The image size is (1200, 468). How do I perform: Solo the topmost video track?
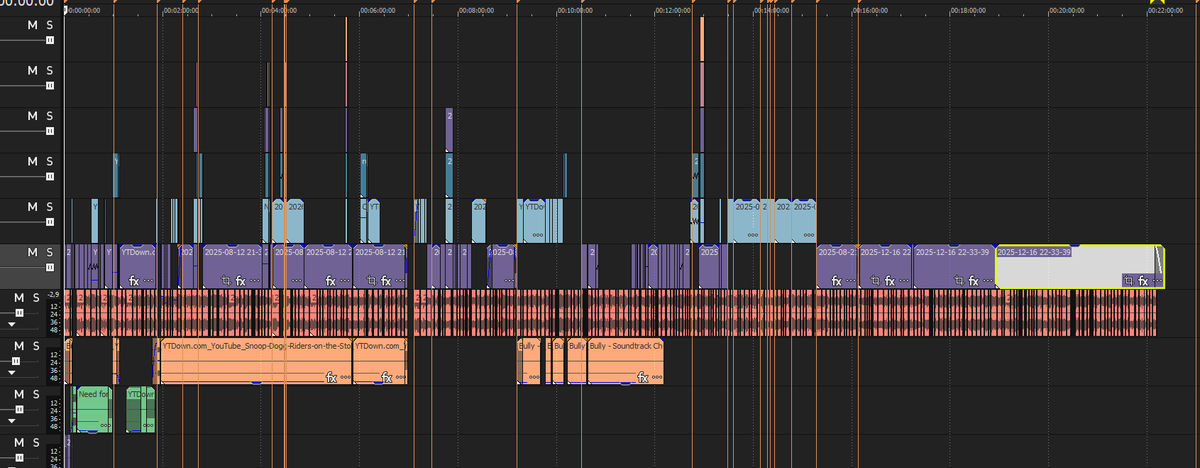coord(49,25)
